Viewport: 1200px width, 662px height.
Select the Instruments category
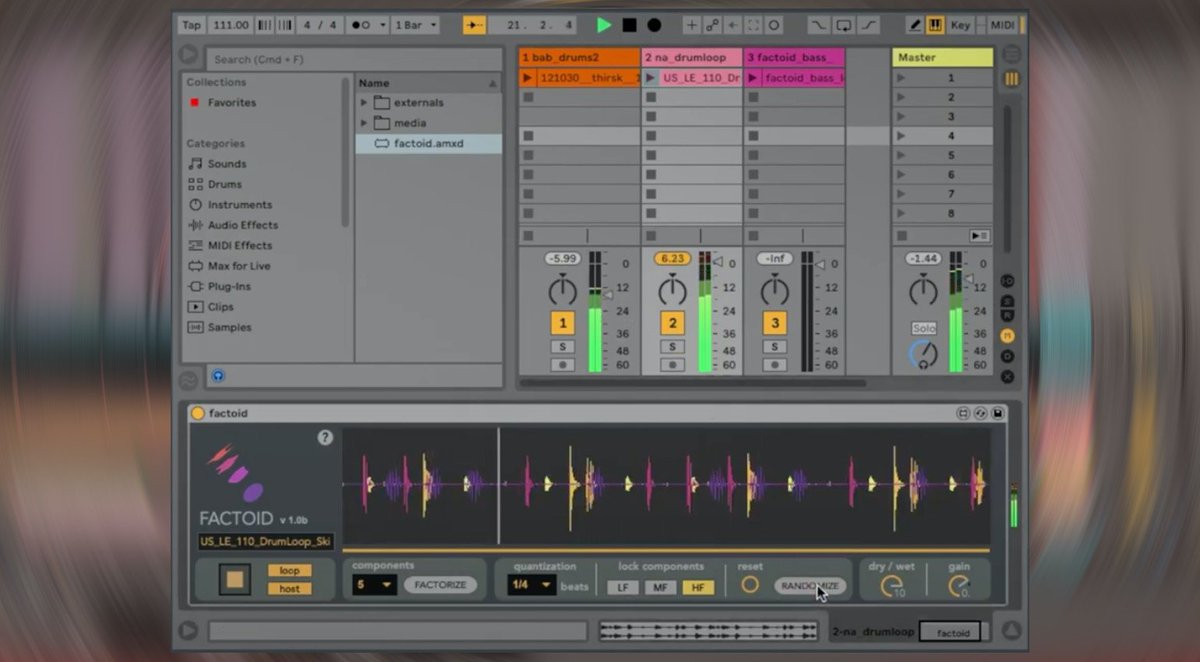tap(239, 205)
